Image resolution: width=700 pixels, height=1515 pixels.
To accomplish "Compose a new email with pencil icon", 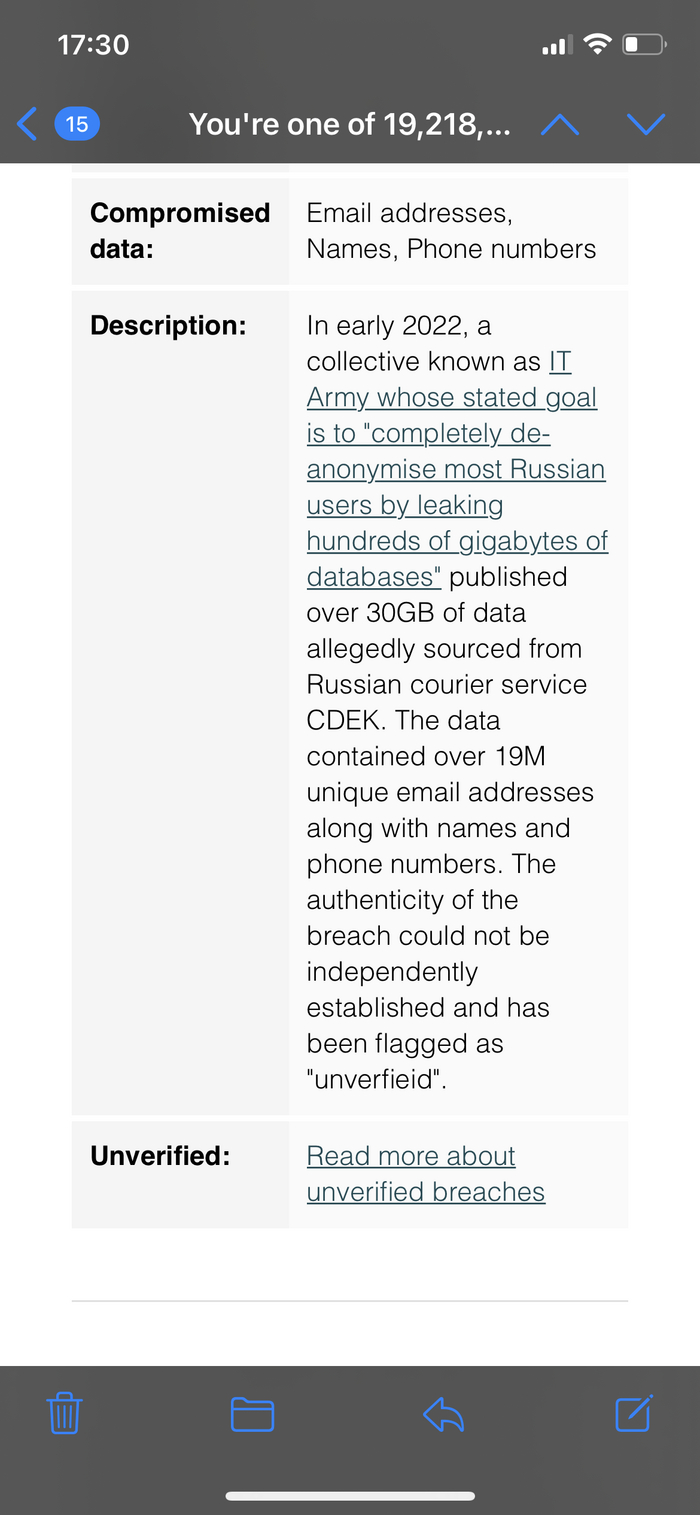I will (633, 1412).
